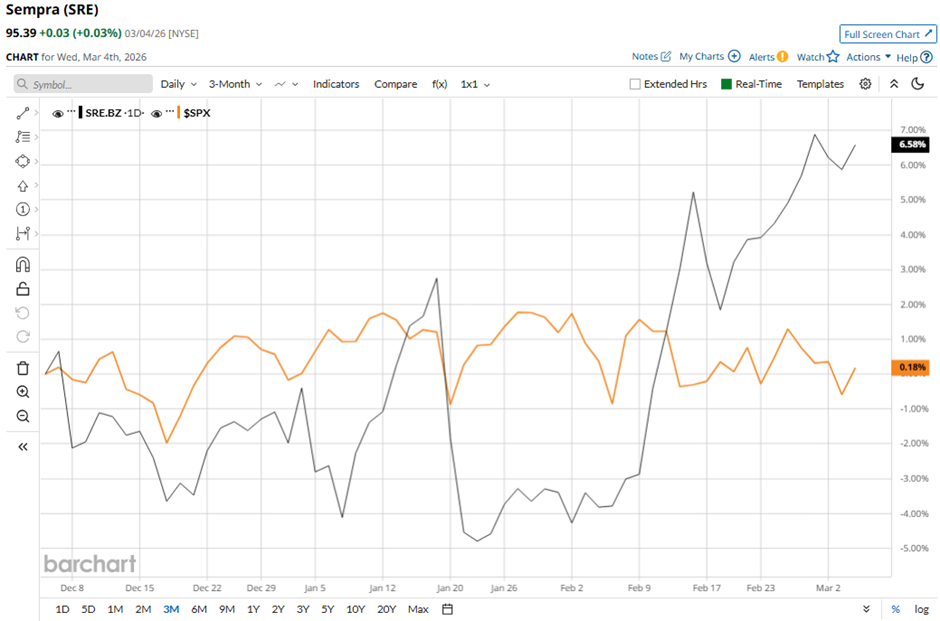
Task: Open the 1x1 grid layout dropdown
Action: pos(475,84)
